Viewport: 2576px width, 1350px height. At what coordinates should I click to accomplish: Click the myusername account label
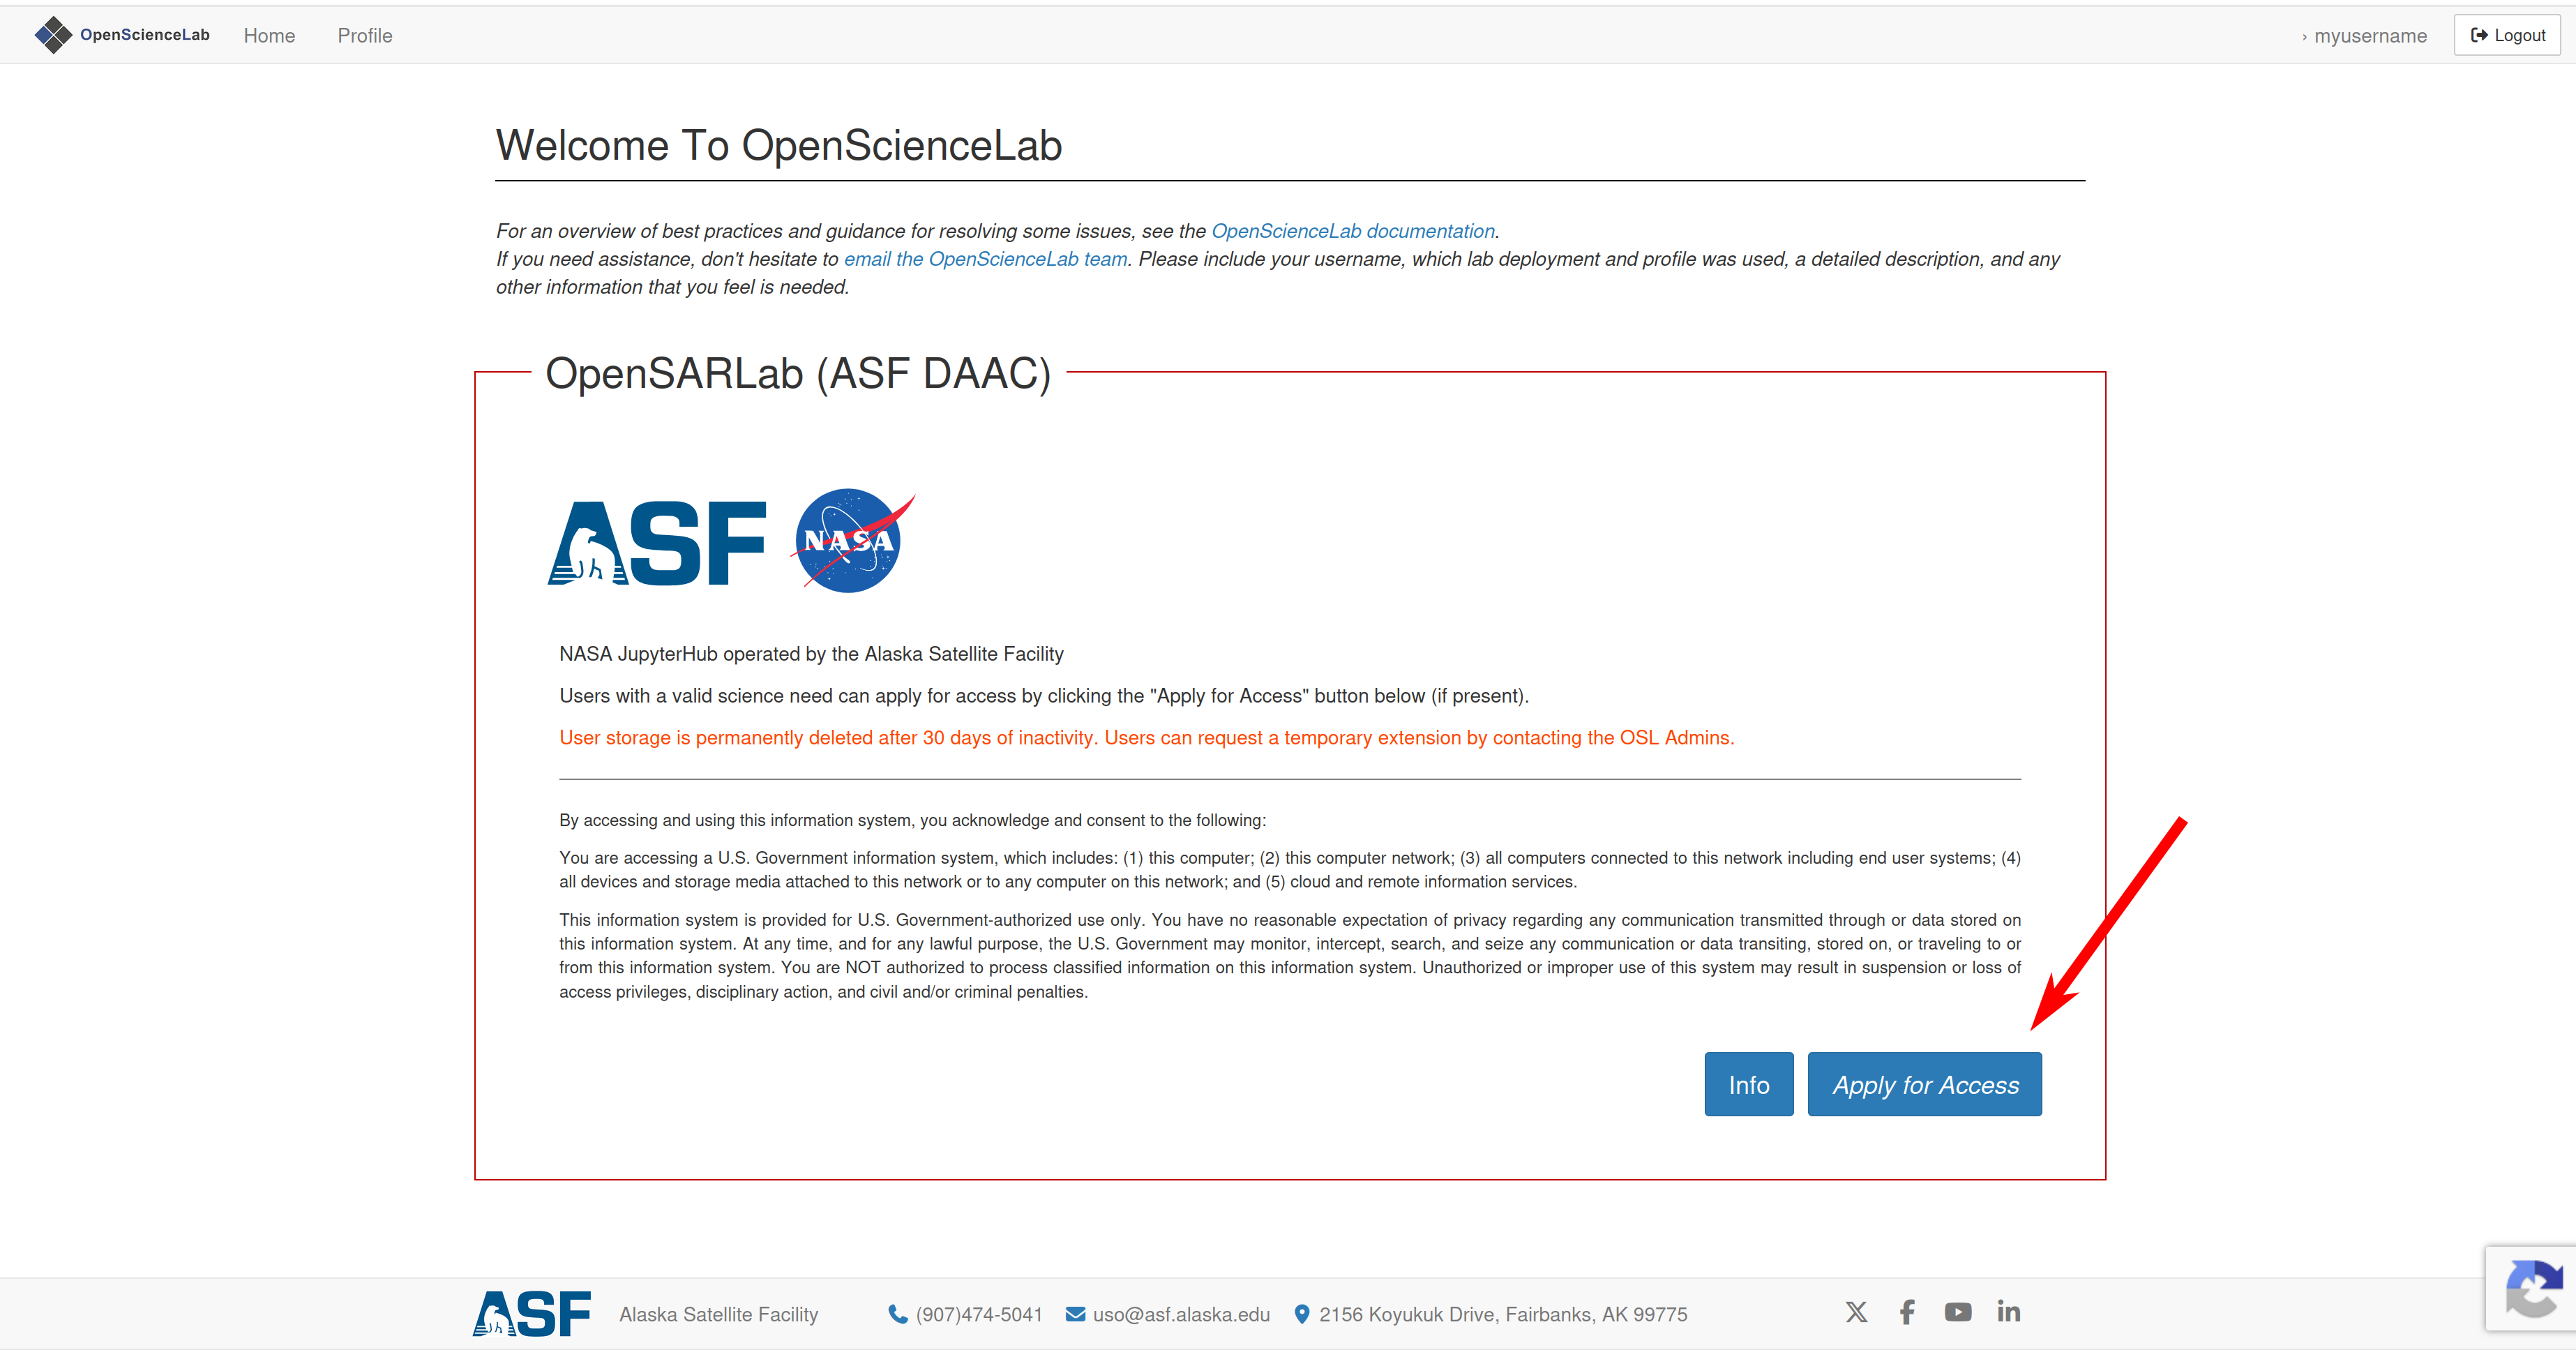[2370, 36]
